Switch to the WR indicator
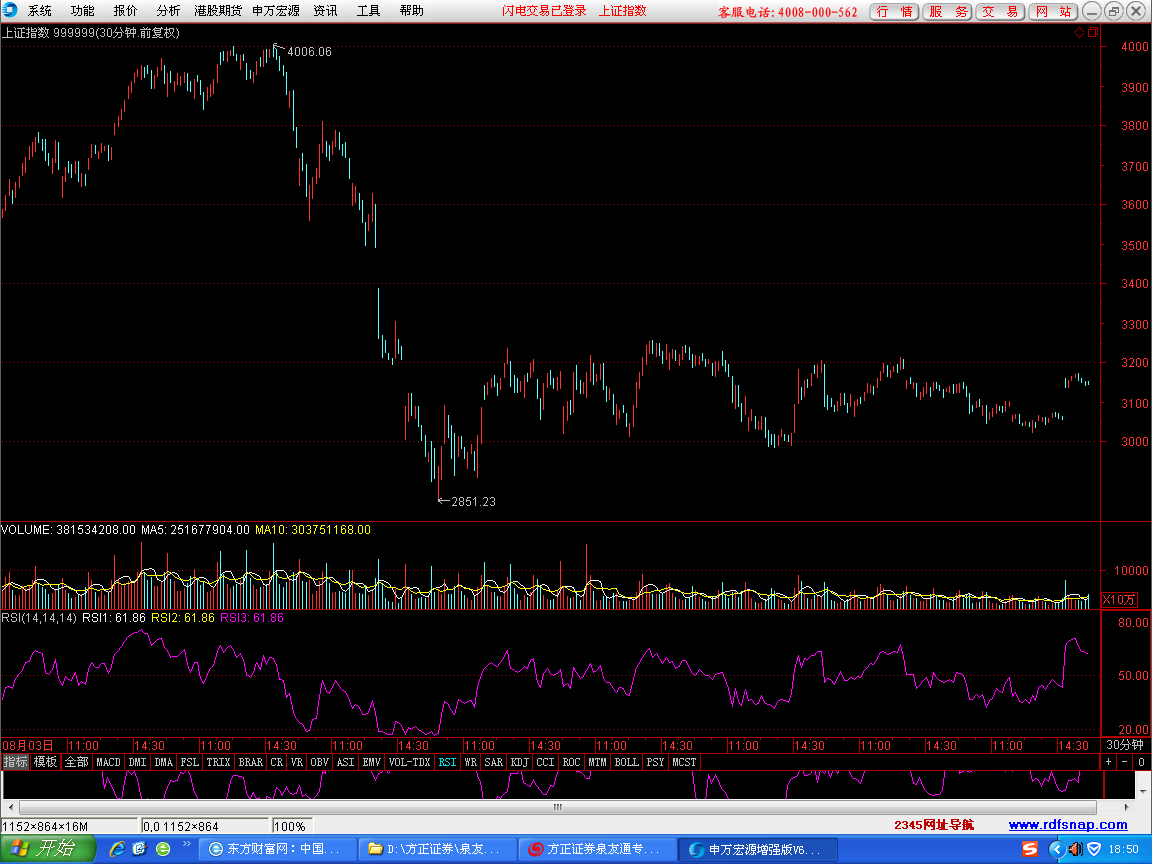The height and width of the screenshot is (864, 1152). (471, 762)
